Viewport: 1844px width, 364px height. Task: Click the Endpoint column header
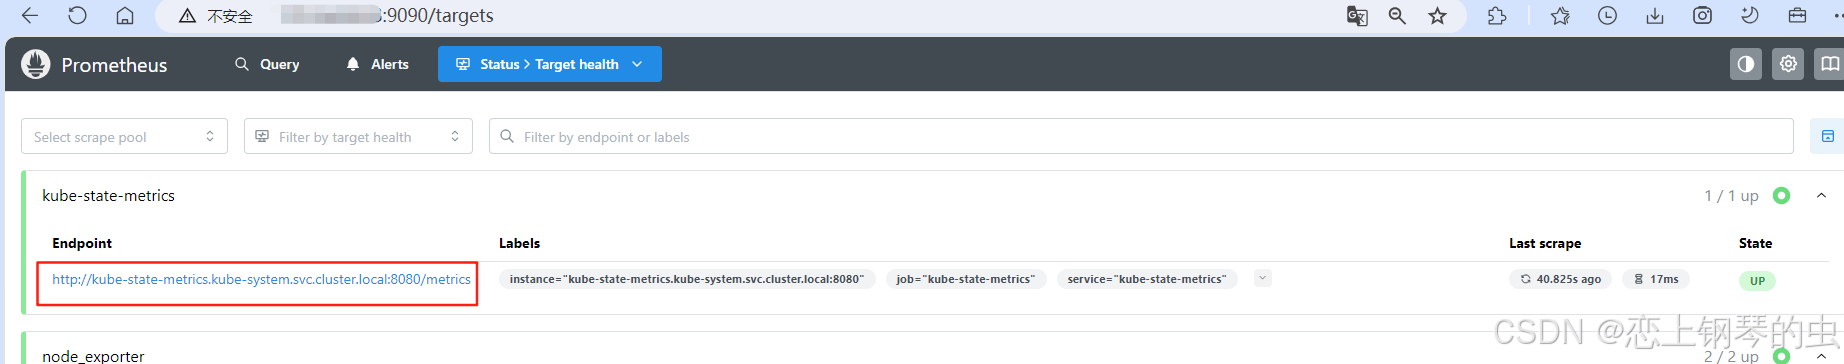tap(82, 243)
